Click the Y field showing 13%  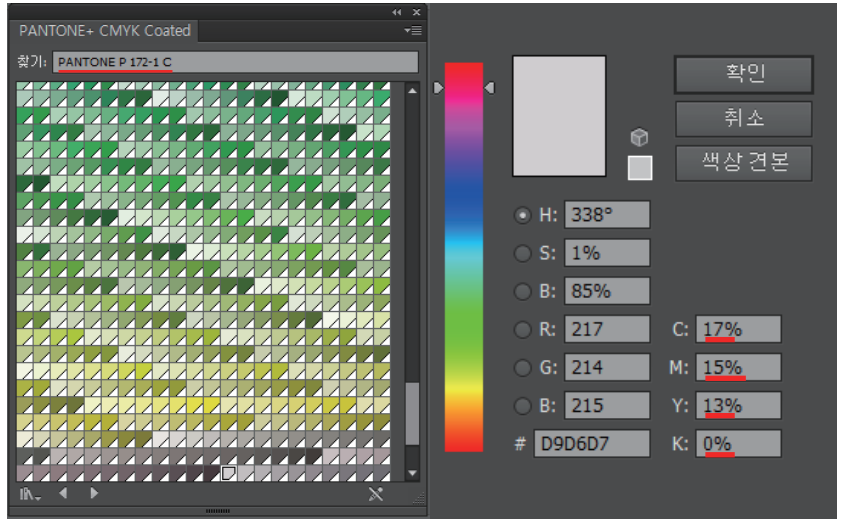click(738, 405)
